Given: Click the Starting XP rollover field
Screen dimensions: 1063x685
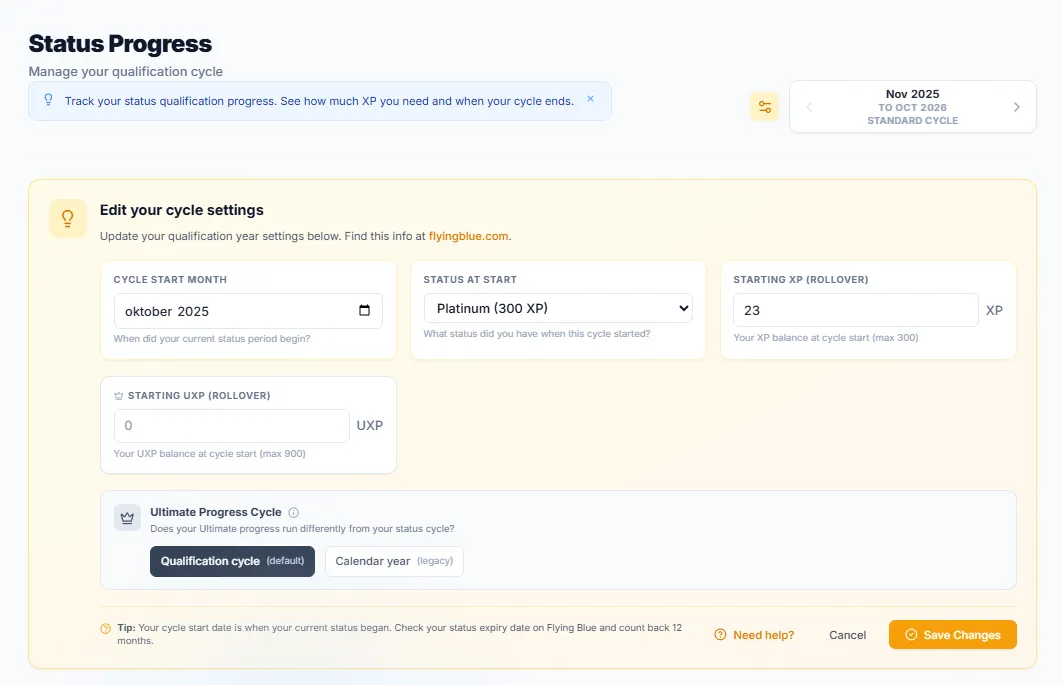Looking at the screenshot, I should coord(855,311).
